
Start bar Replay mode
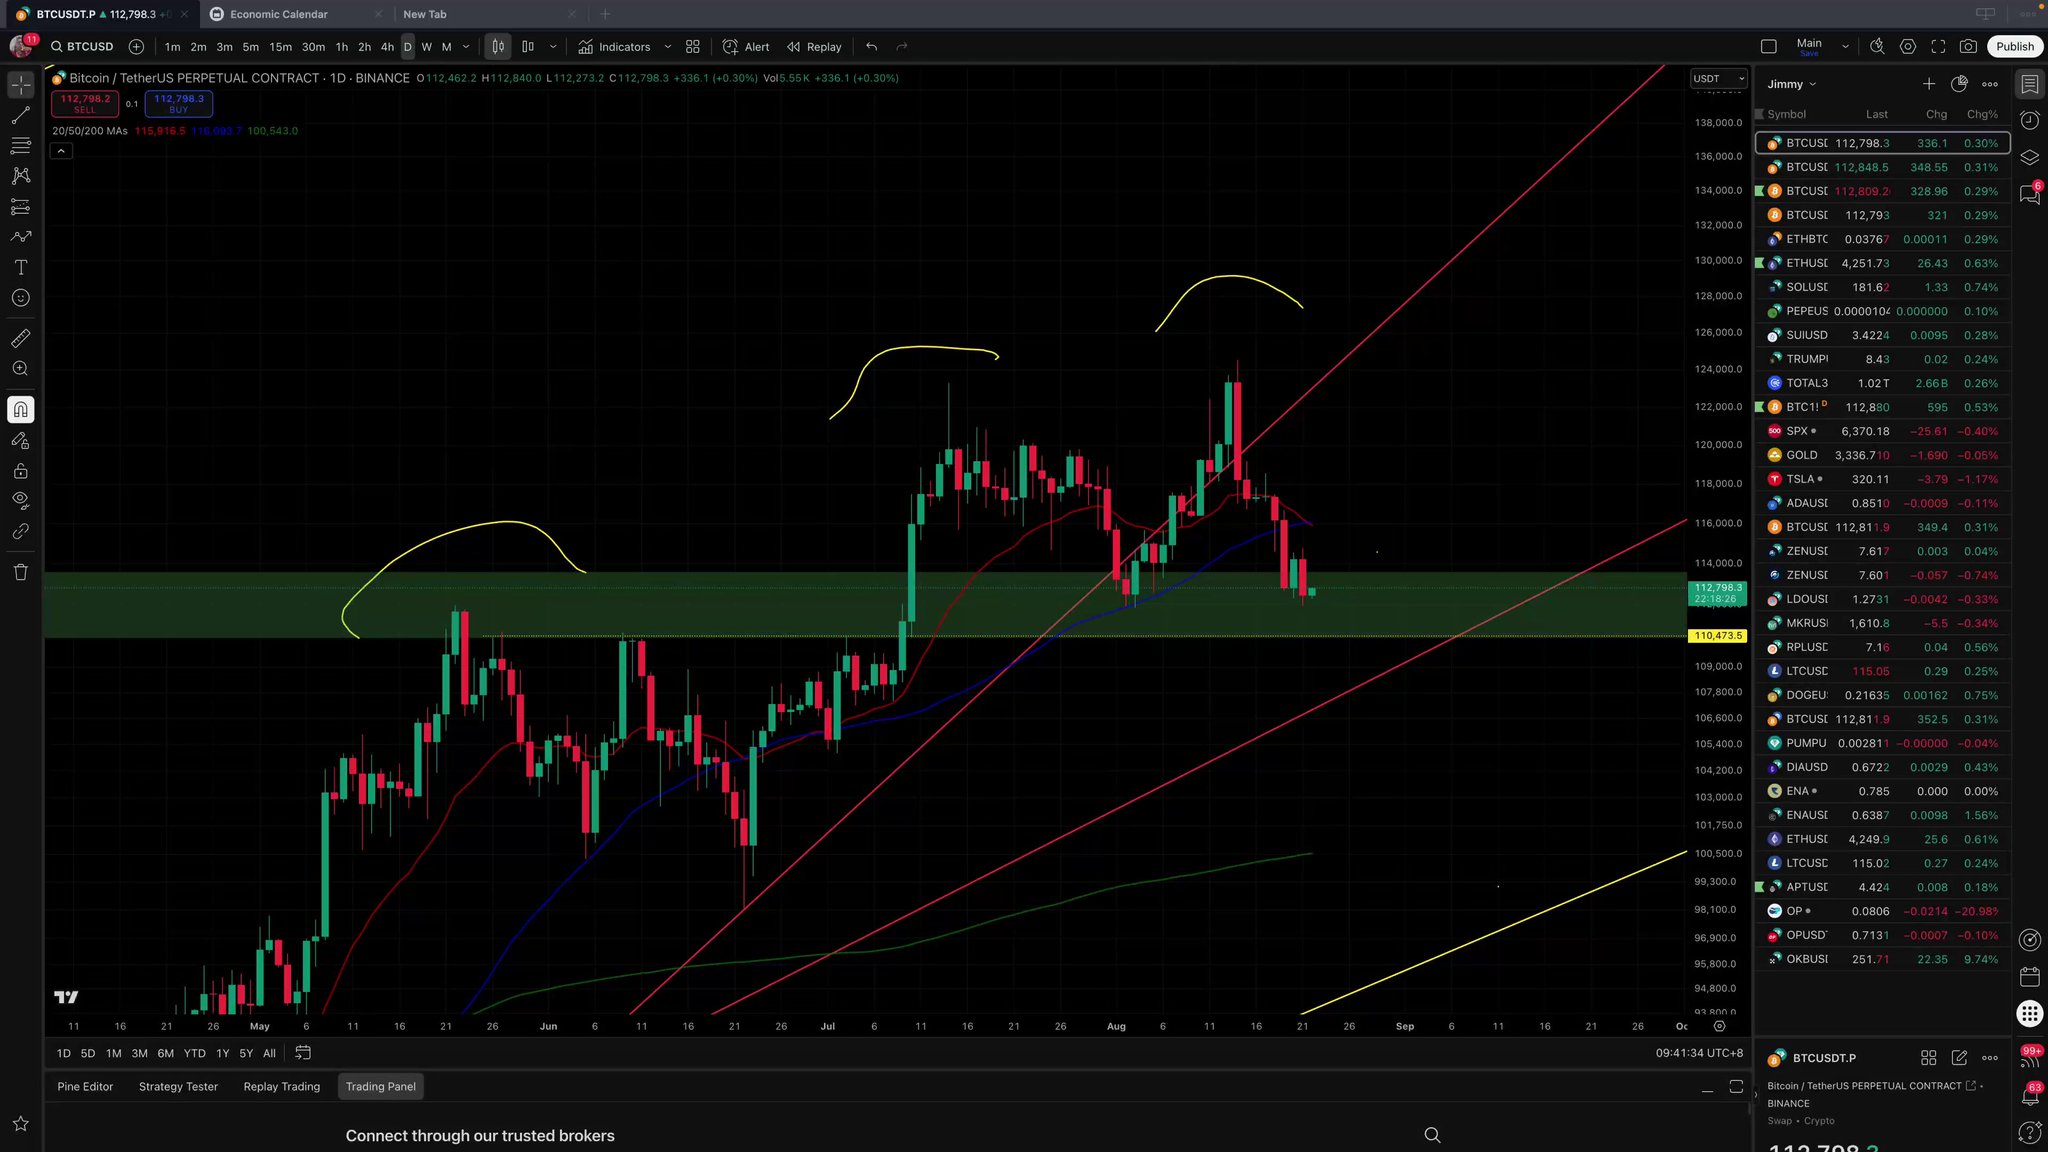pyautogui.click(x=814, y=47)
